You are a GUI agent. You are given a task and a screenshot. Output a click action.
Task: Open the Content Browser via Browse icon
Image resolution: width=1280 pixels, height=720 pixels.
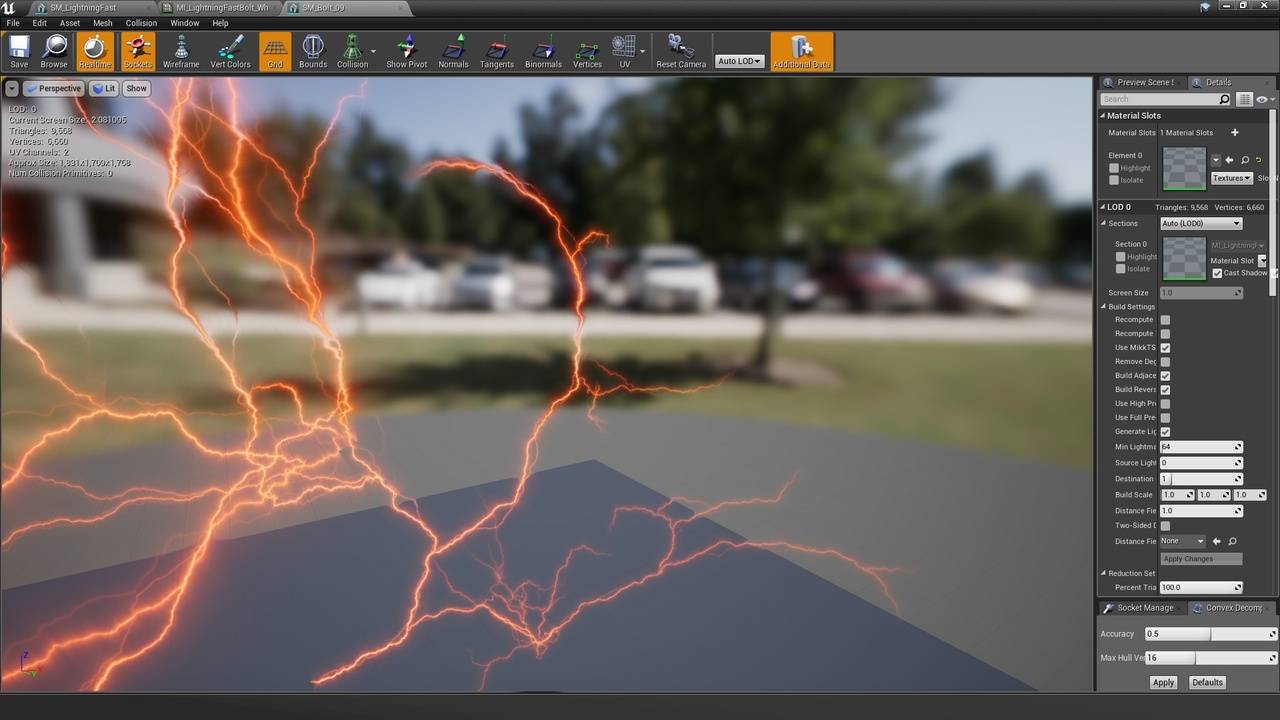pyautogui.click(x=54, y=51)
